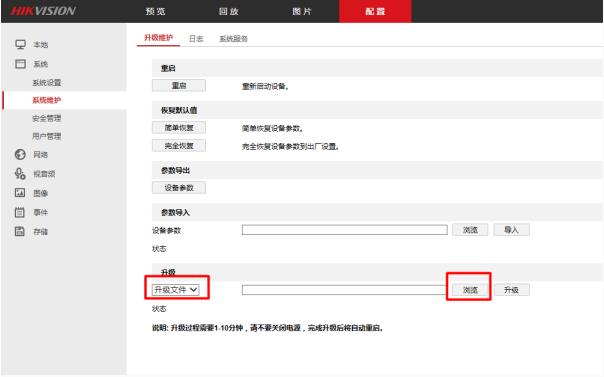Open the 存储 sidebar section label

(40, 231)
